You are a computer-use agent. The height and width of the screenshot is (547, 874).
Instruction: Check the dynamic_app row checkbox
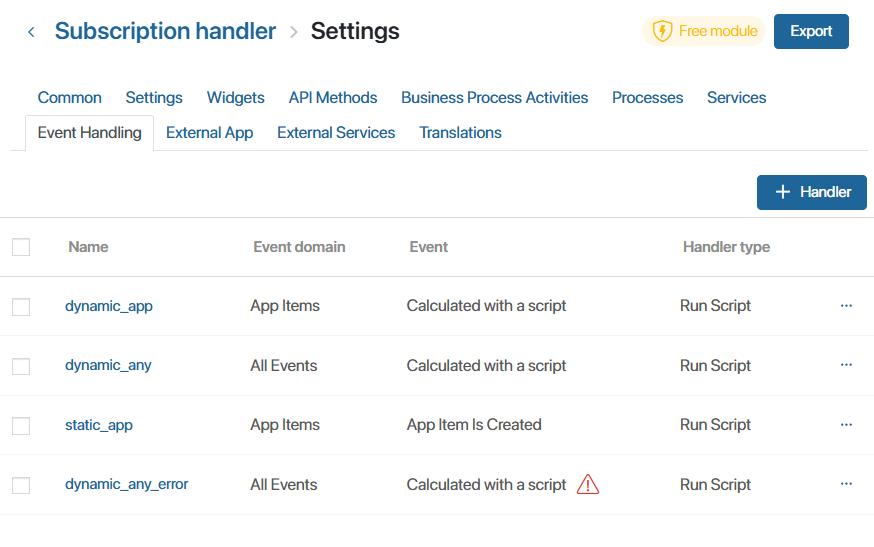click(21, 307)
